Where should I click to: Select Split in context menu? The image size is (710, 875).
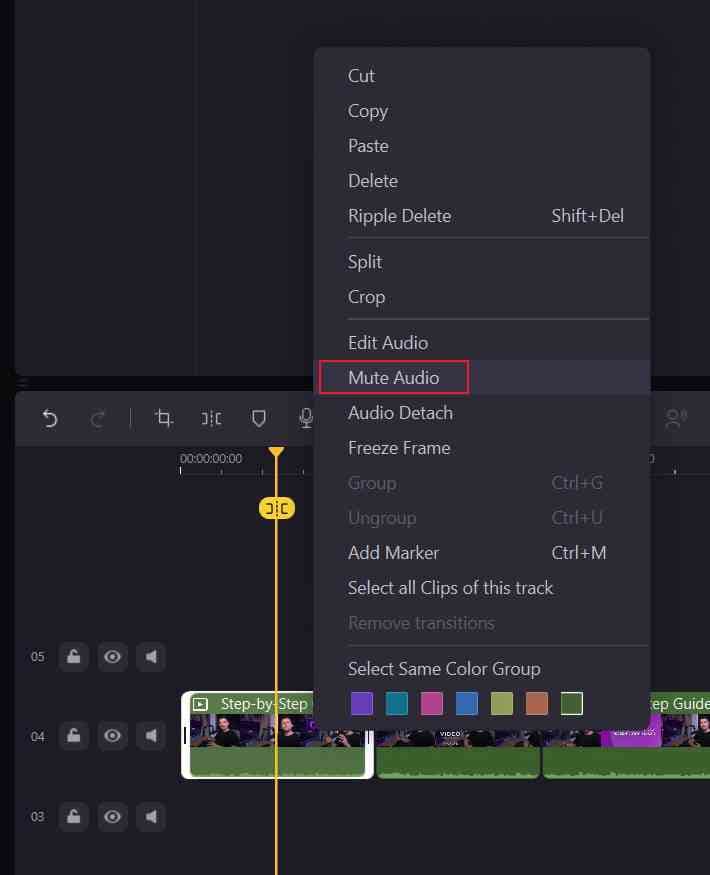pos(482,262)
